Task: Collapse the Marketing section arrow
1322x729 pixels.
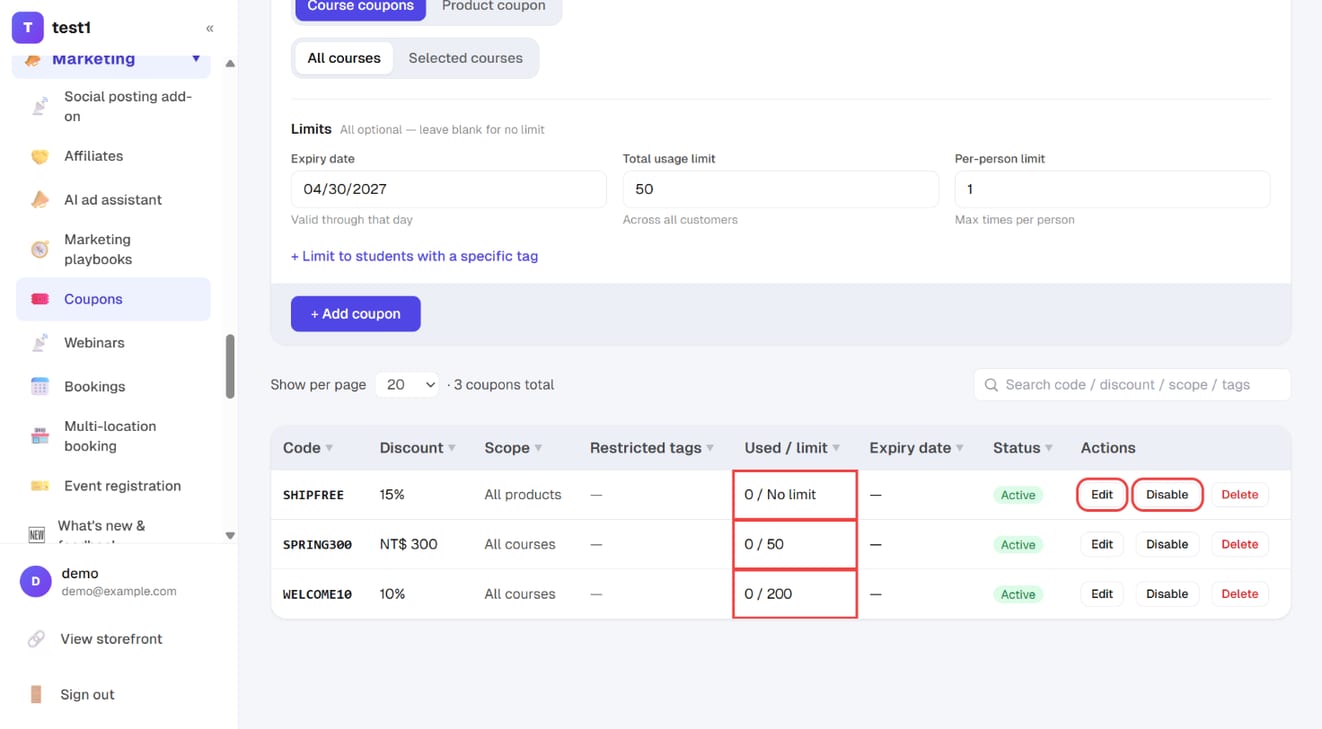Action: 196,59
